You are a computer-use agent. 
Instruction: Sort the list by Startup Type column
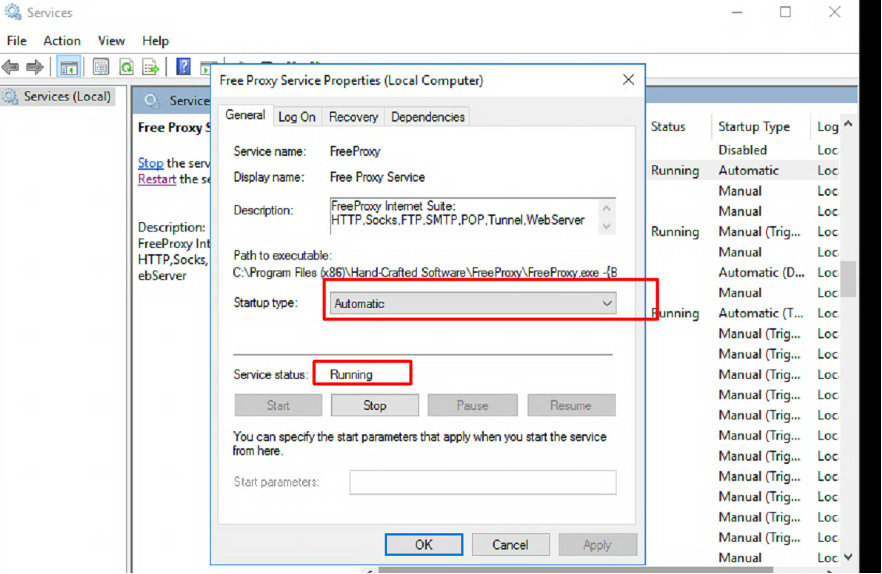(754, 127)
